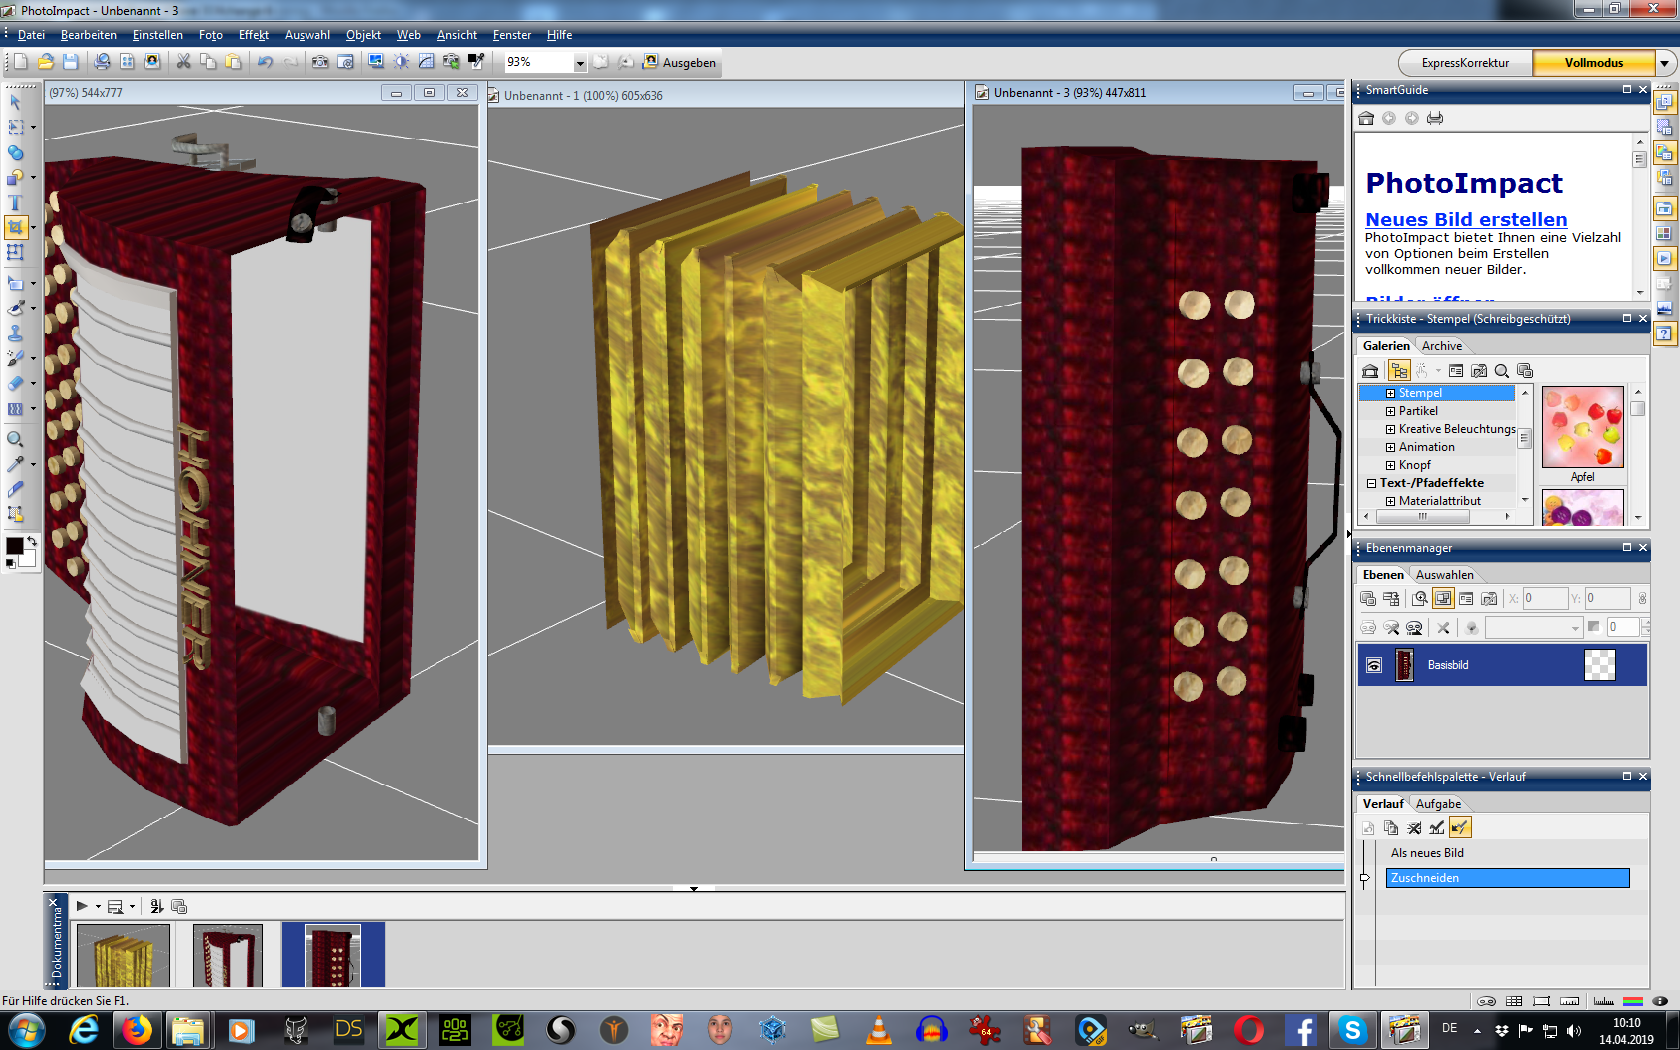
Task: Toggle visibility of Basisbild layer
Action: click(1374, 665)
